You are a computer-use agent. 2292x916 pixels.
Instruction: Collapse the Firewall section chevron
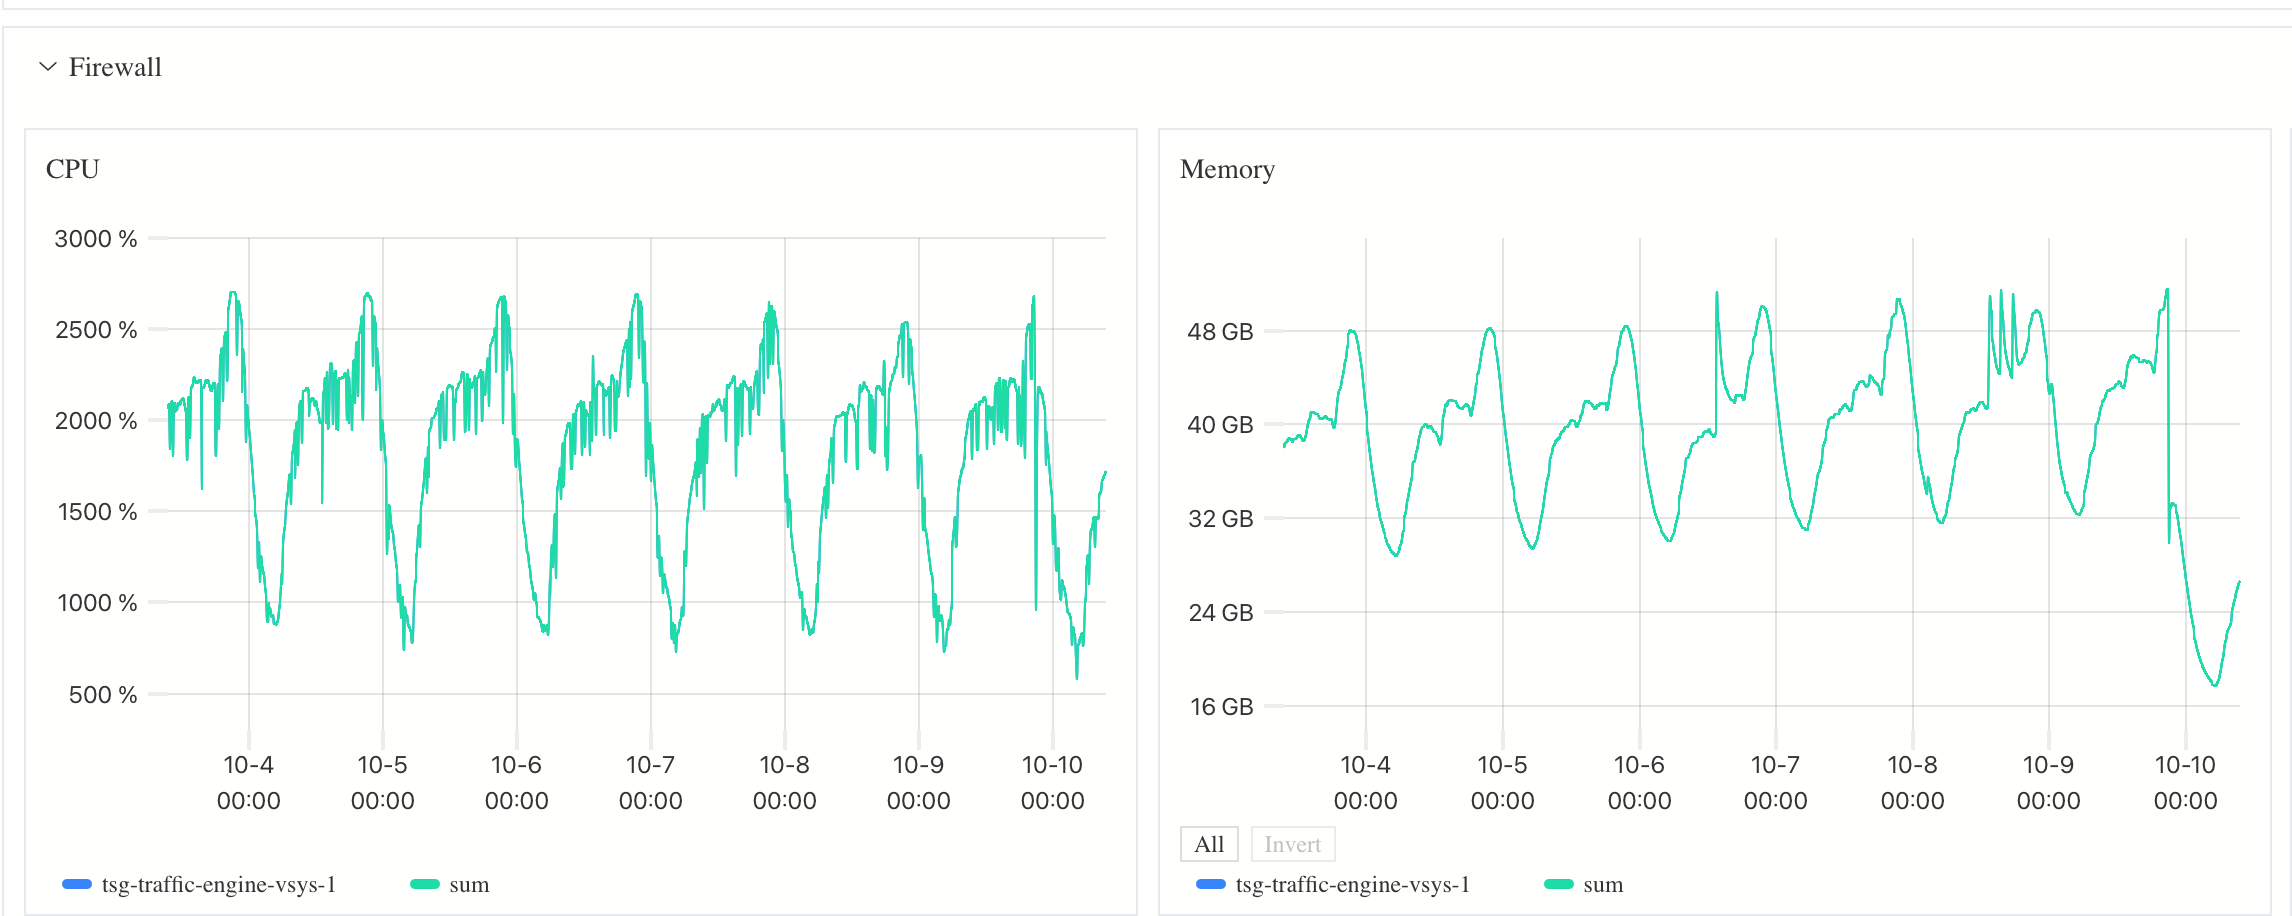pyautogui.click(x=47, y=67)
